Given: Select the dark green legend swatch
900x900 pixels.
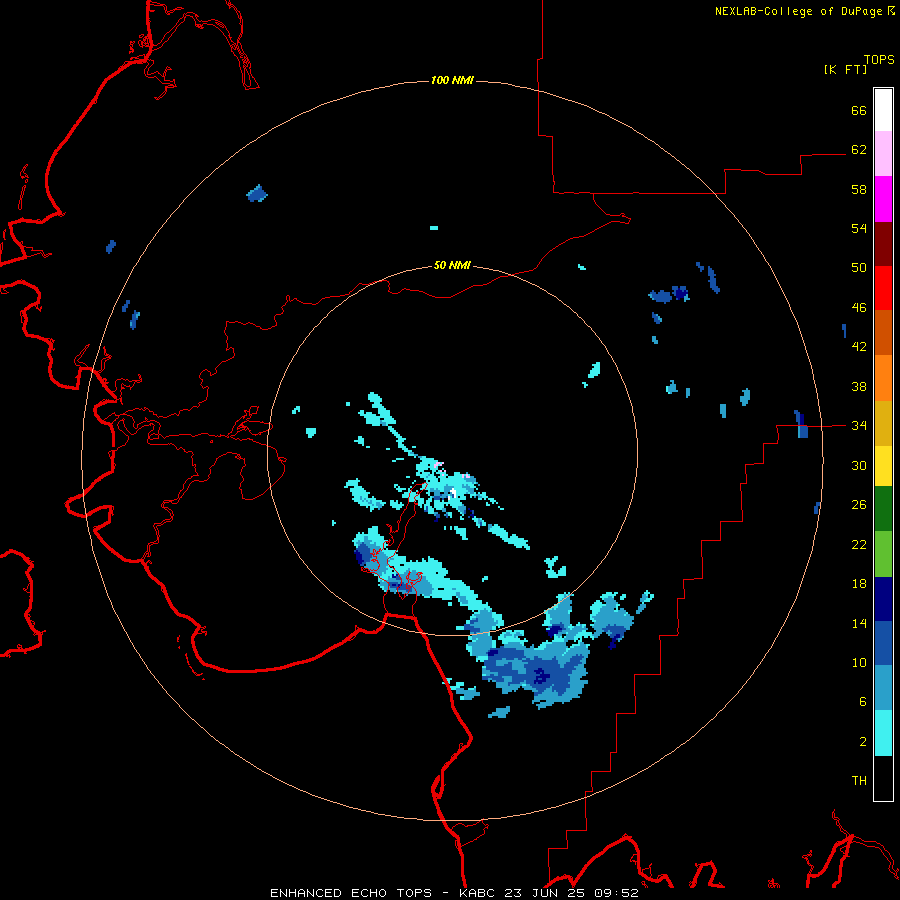Looking at the screenshot, I should pyautogui.click(x=883, y=509).
